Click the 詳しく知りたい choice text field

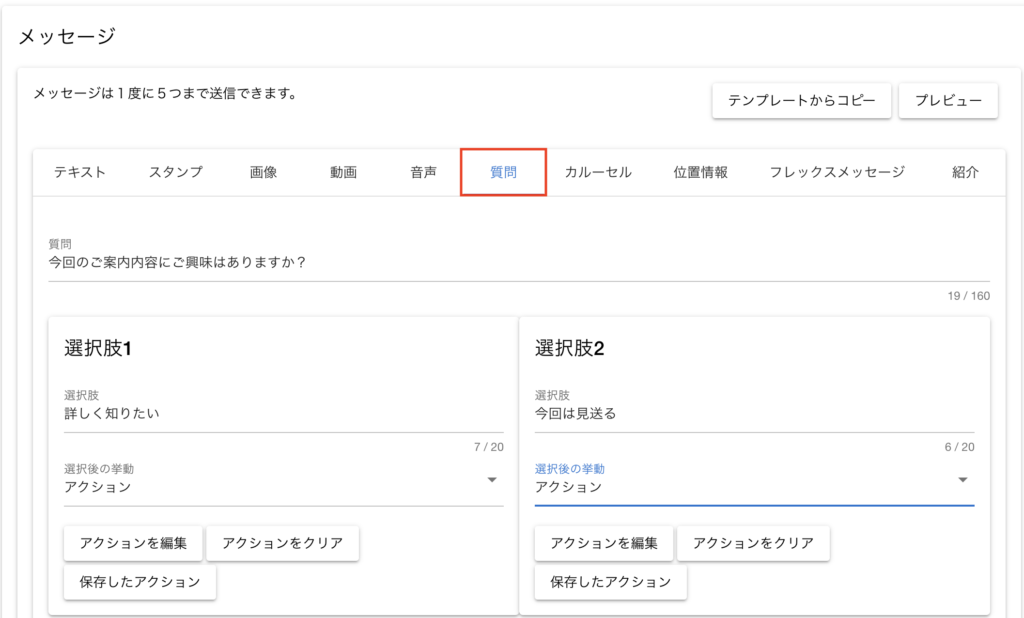(283, 414)
